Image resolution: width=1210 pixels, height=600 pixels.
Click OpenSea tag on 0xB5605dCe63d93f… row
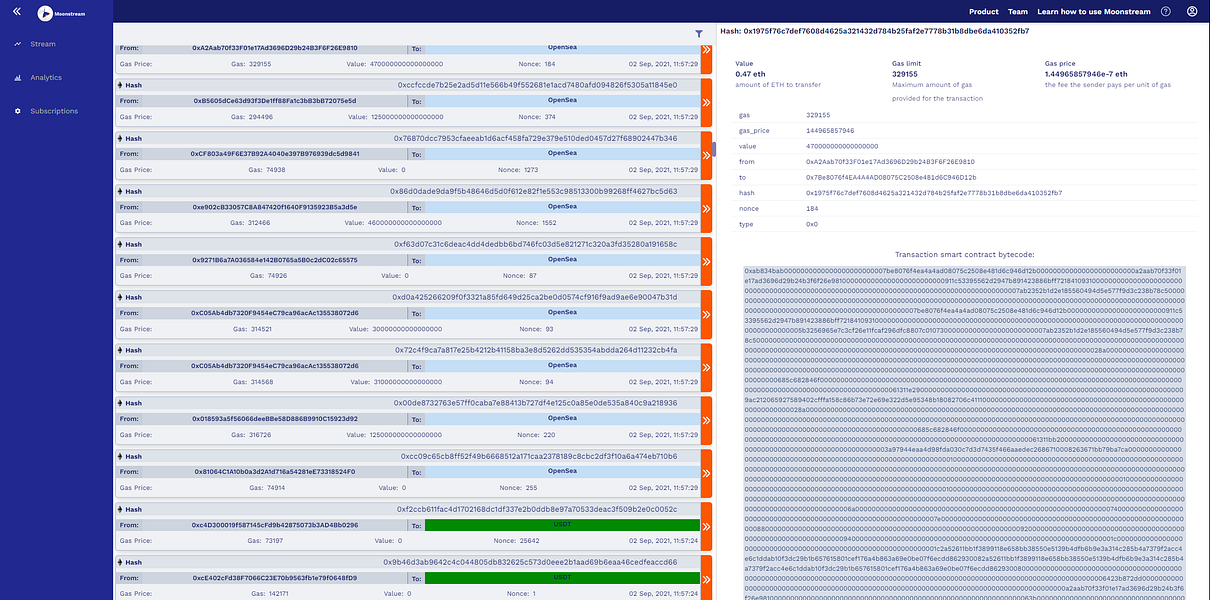pos(562,101)
